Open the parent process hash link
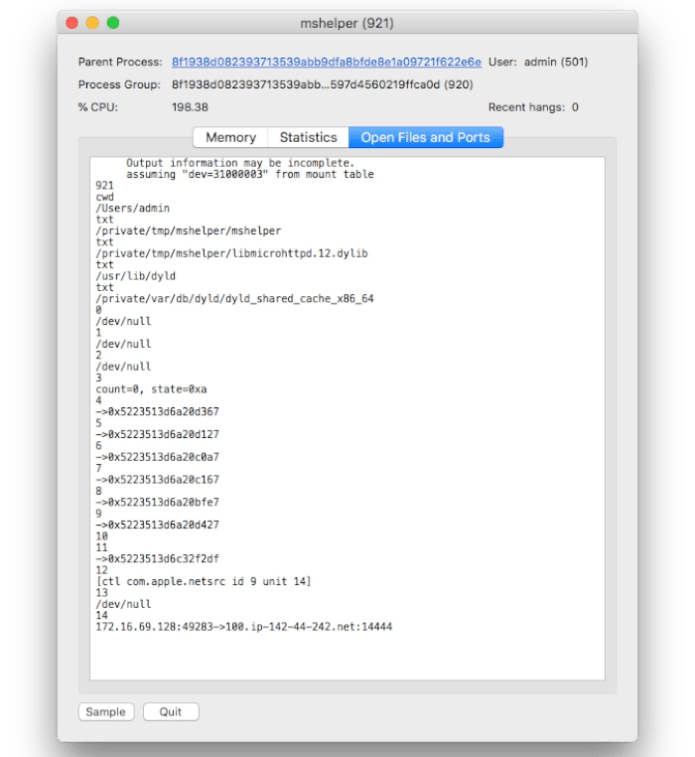The image size is (695, 757). [326, 62]
